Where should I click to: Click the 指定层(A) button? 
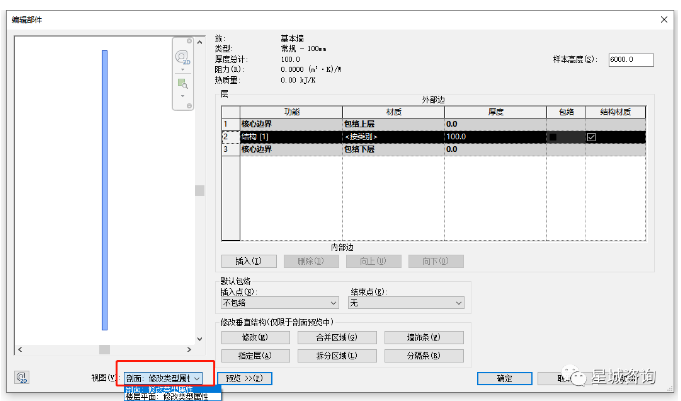point(255,356)
